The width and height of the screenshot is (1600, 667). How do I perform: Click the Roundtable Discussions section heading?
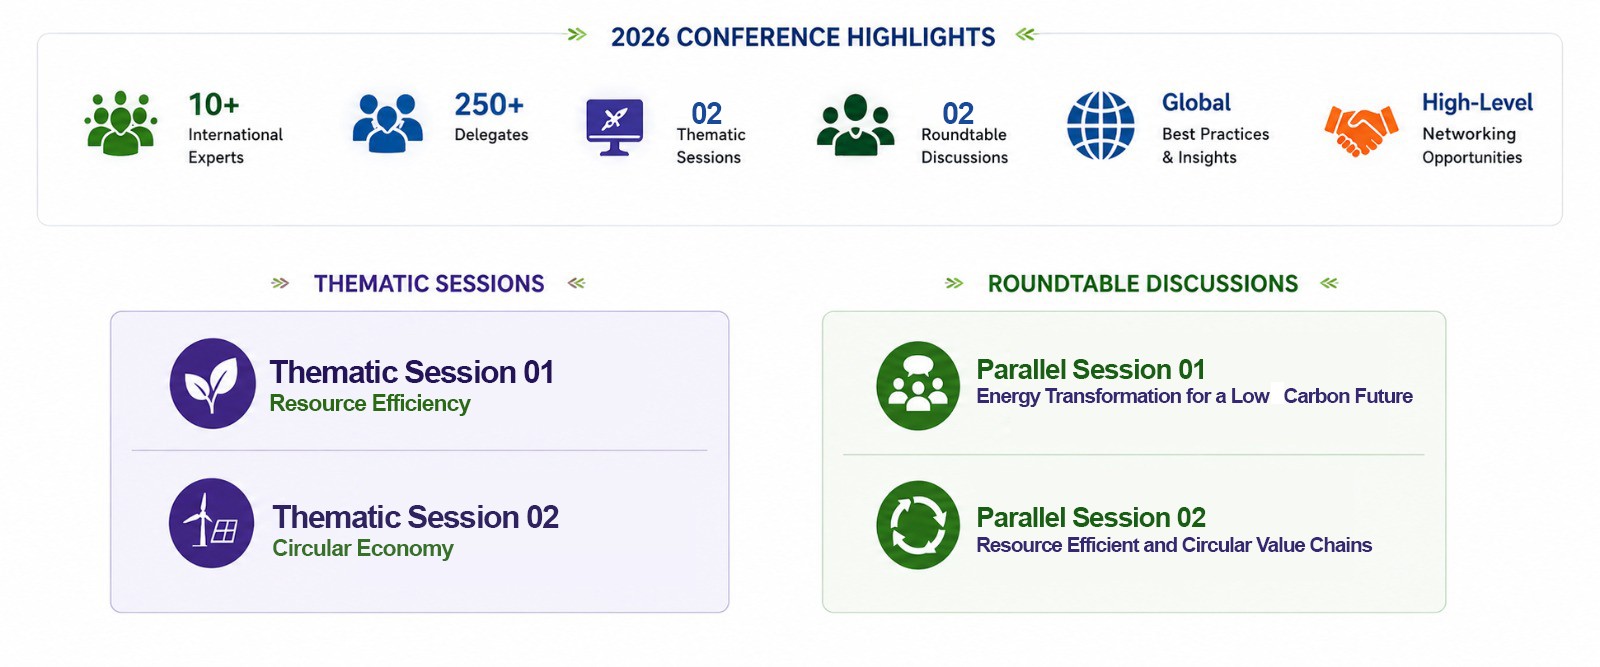1143,284
